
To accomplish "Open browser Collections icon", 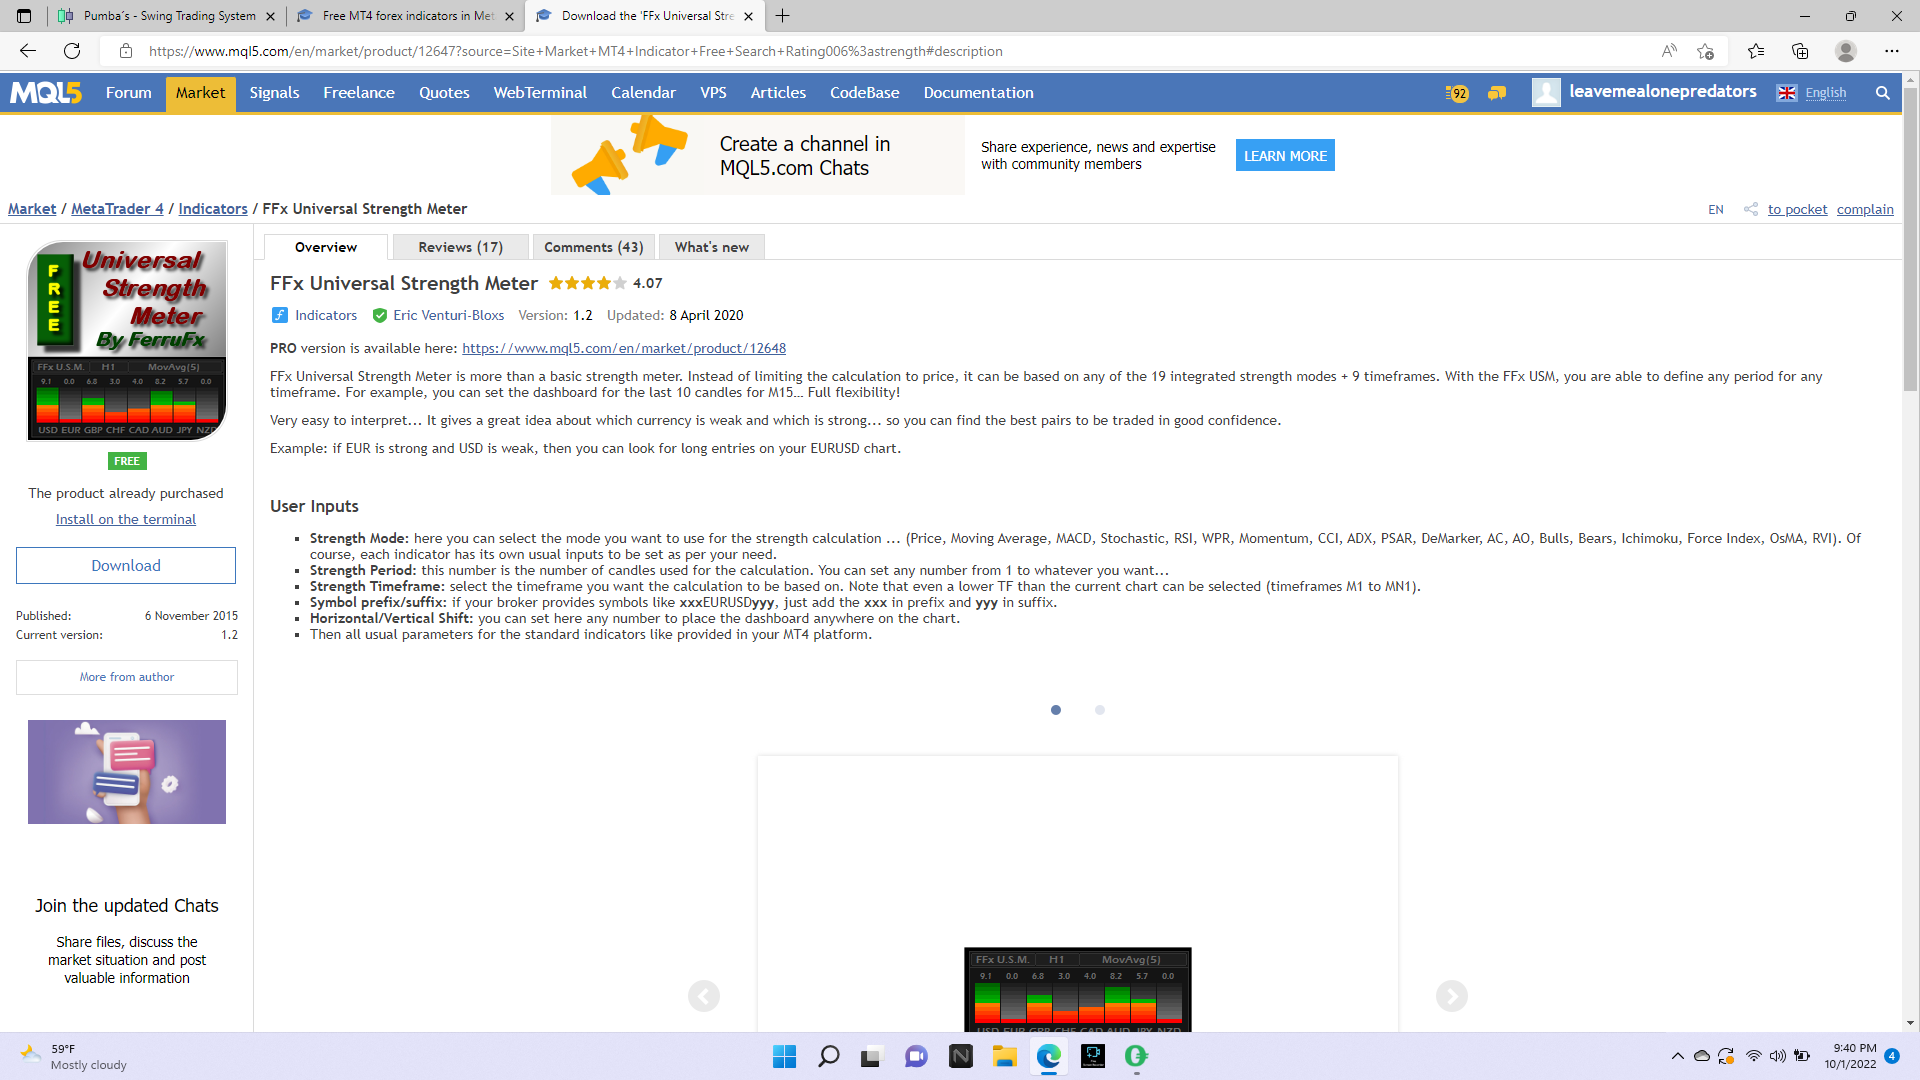I will pos(1800,51).
